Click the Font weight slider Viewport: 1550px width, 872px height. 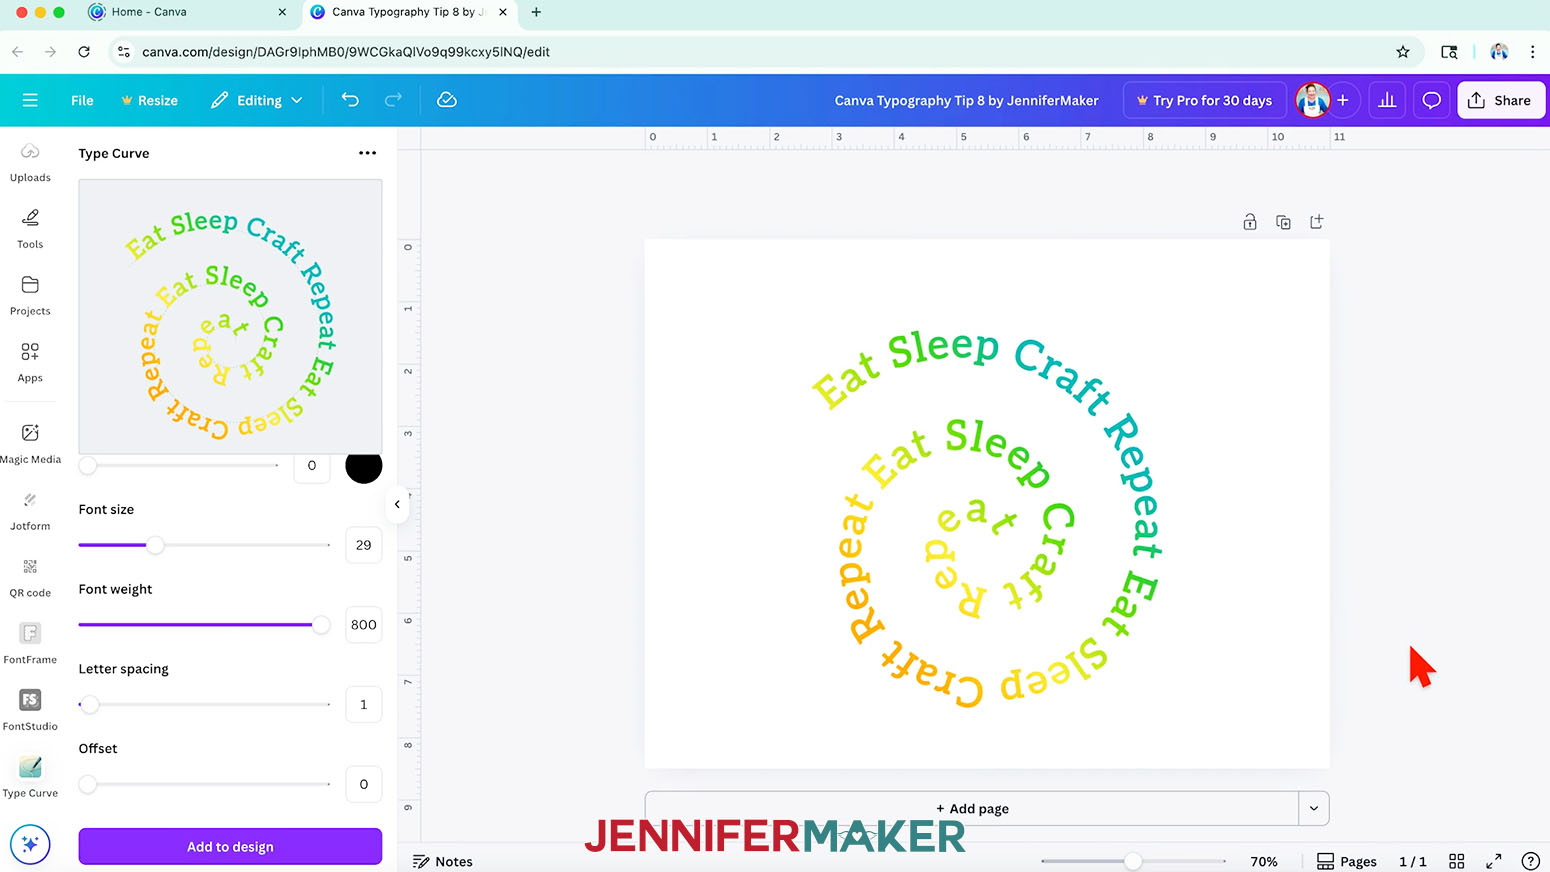[204, 625]
